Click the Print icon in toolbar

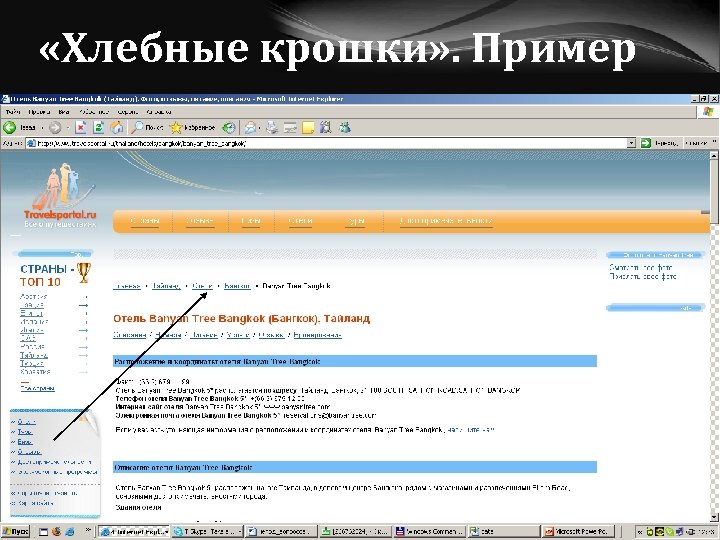point(272,127)
